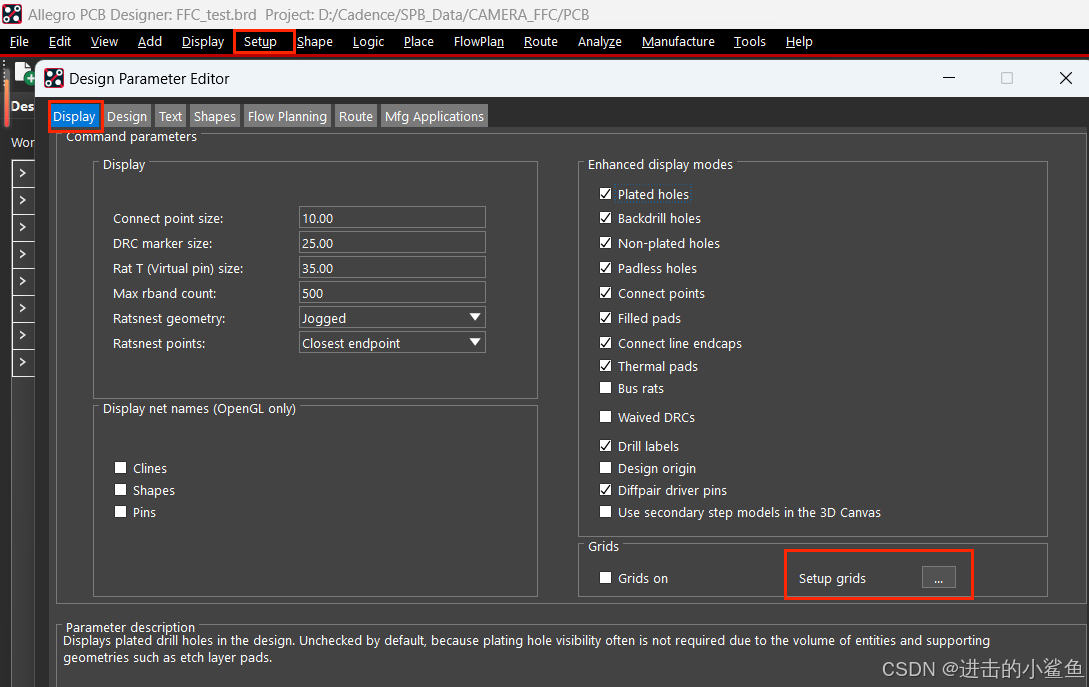Open the Display menu in menu bar
1089x687 pixels.
(203, 42)
